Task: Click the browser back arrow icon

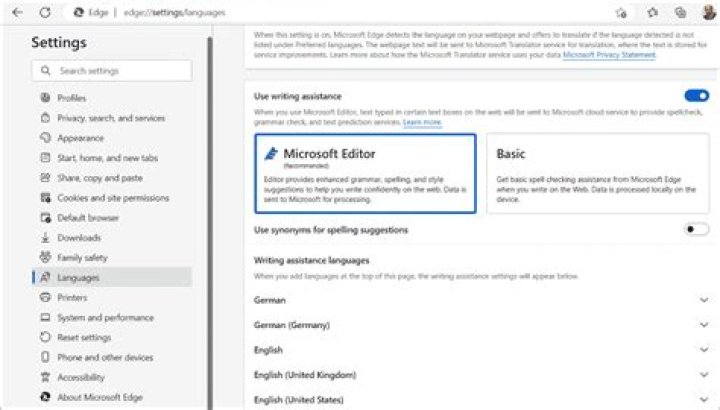Action: click(17, 12)
